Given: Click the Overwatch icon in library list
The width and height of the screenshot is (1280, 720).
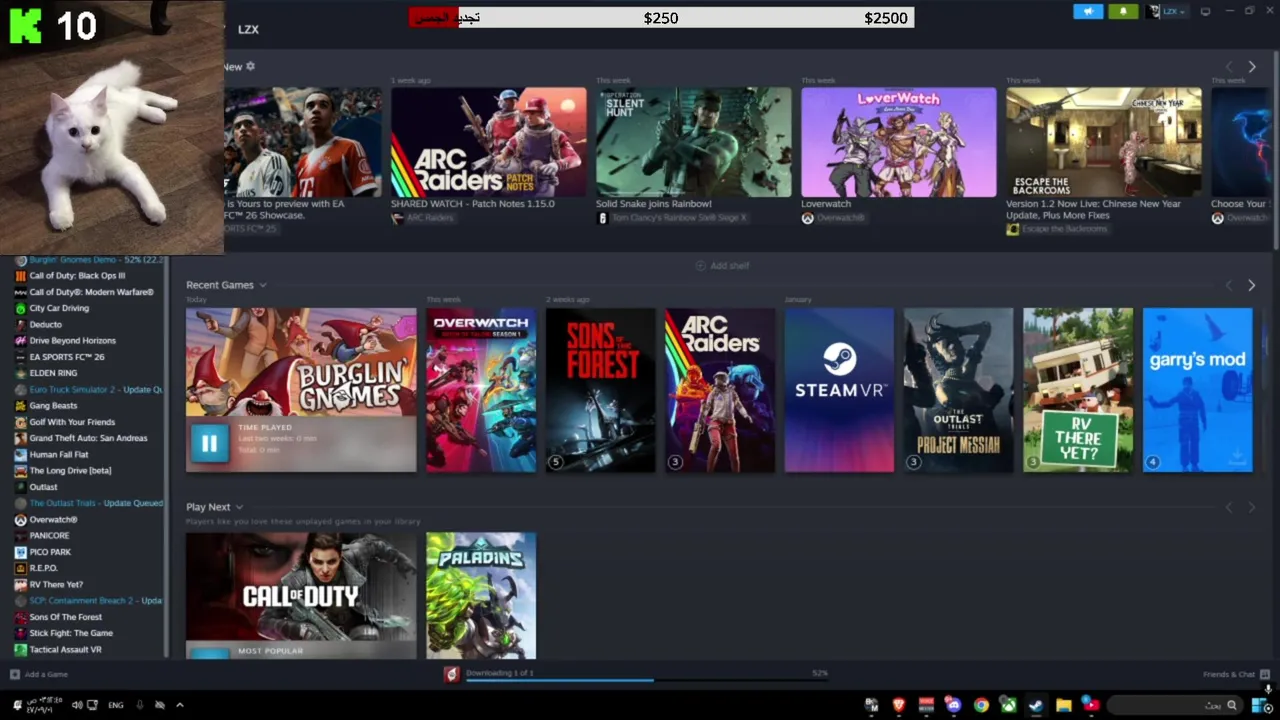Looking at the screenshot, I should (x=20, y=519).
